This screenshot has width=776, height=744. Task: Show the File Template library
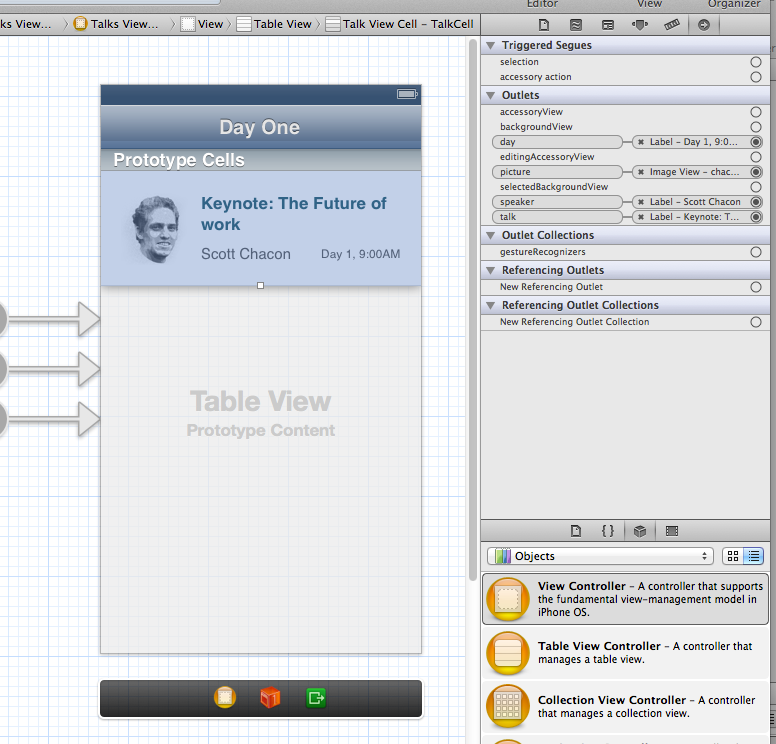(x=576, y=531)
